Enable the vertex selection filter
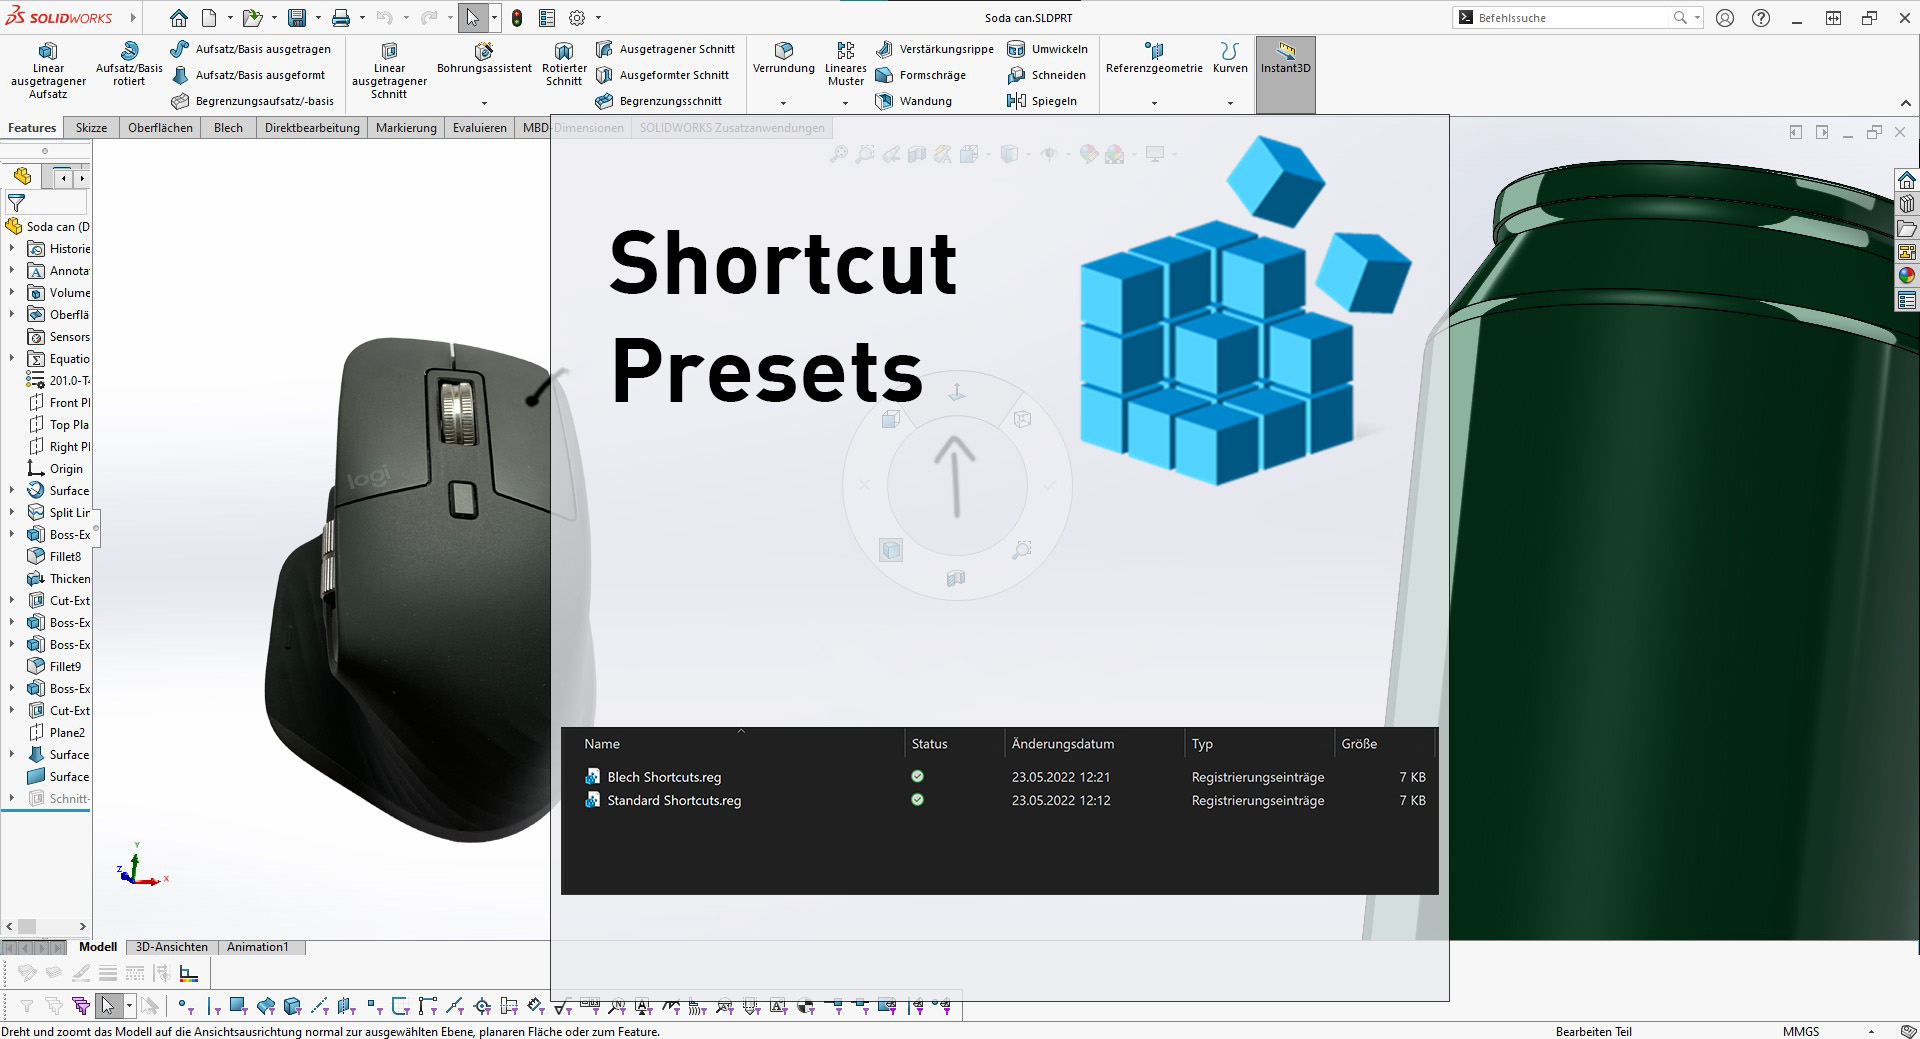The width and height of the screenshot is (1920, 1039). 182,1006
